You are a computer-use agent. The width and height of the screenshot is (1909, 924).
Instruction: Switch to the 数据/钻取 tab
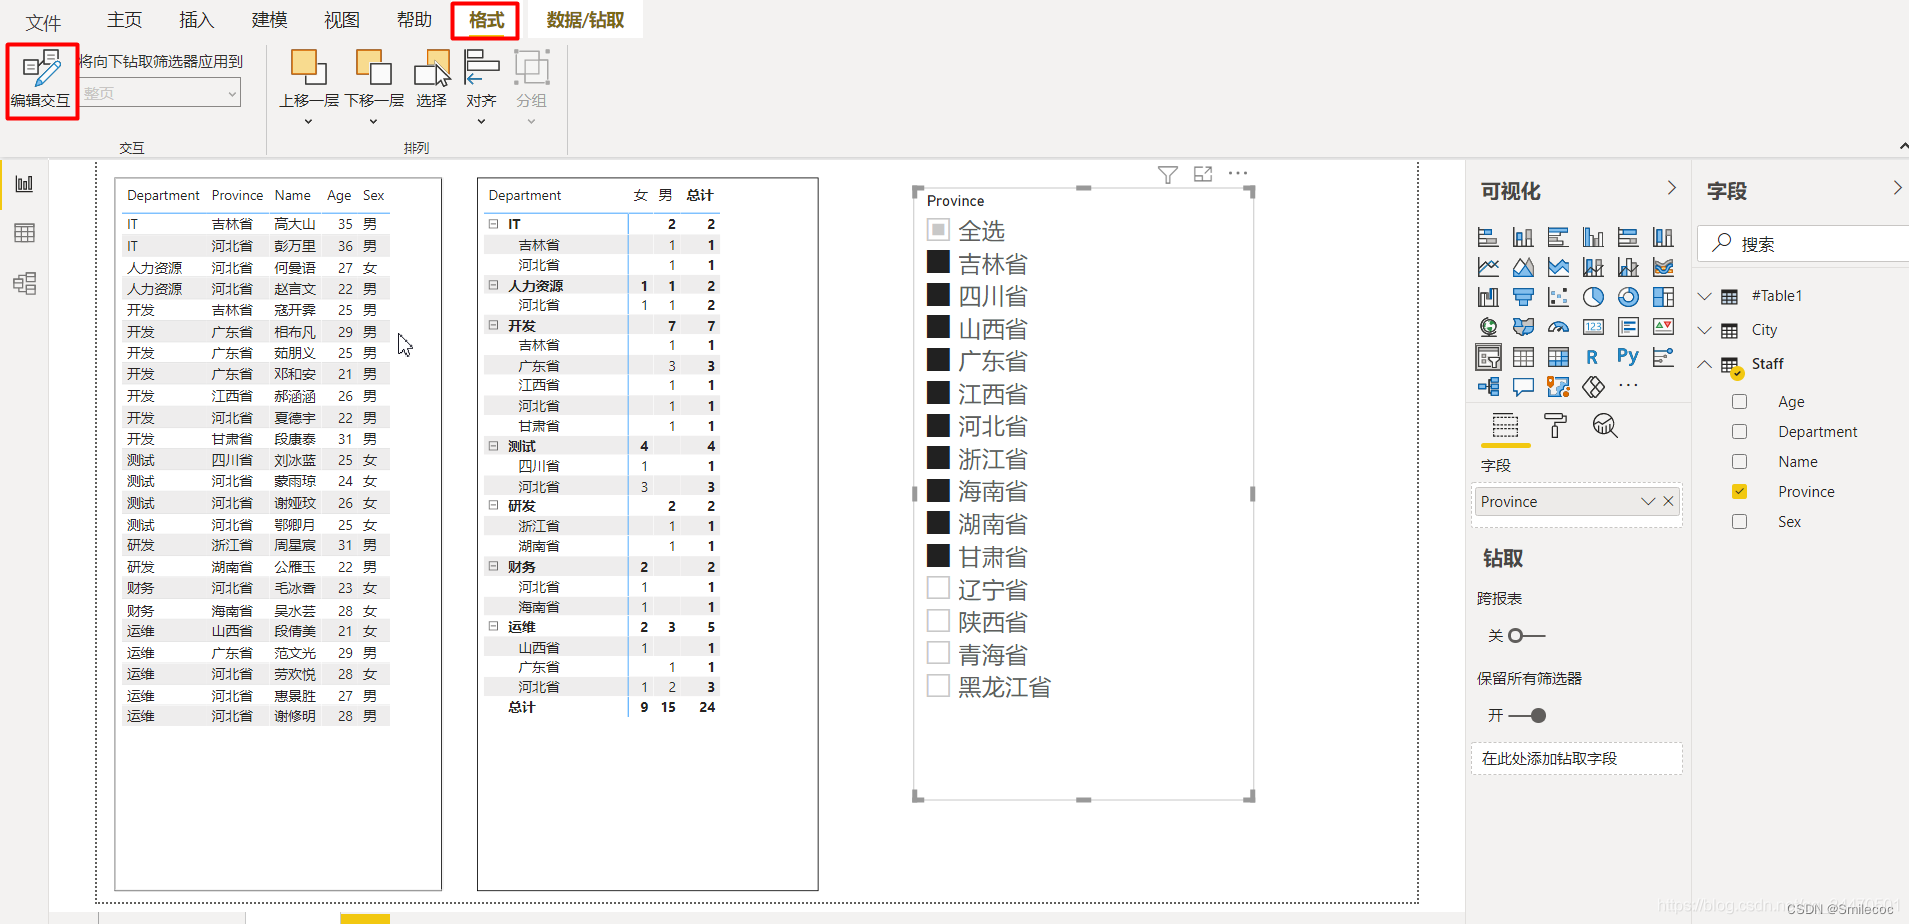(x=585, y=20)
